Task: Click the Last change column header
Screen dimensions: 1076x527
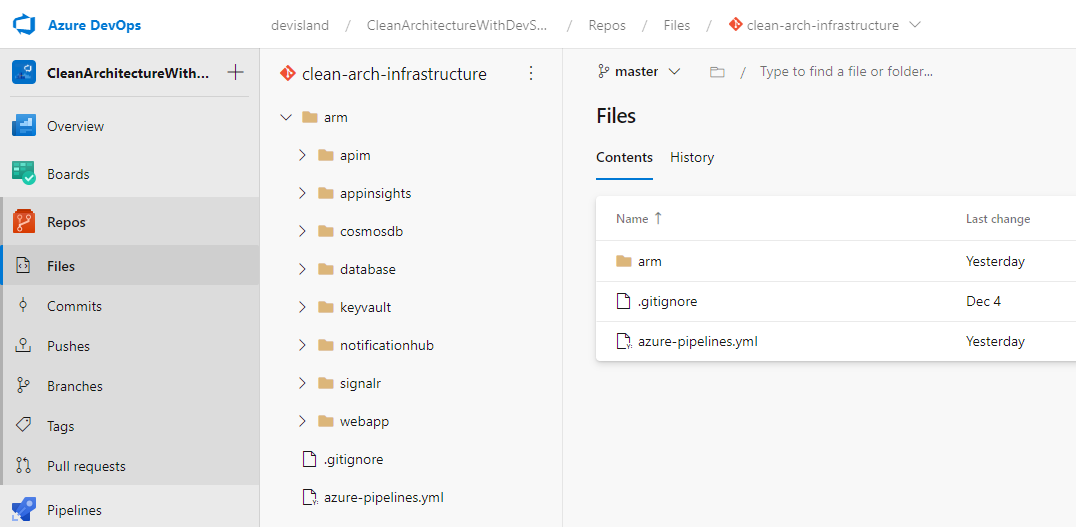Action: point(998,219)
